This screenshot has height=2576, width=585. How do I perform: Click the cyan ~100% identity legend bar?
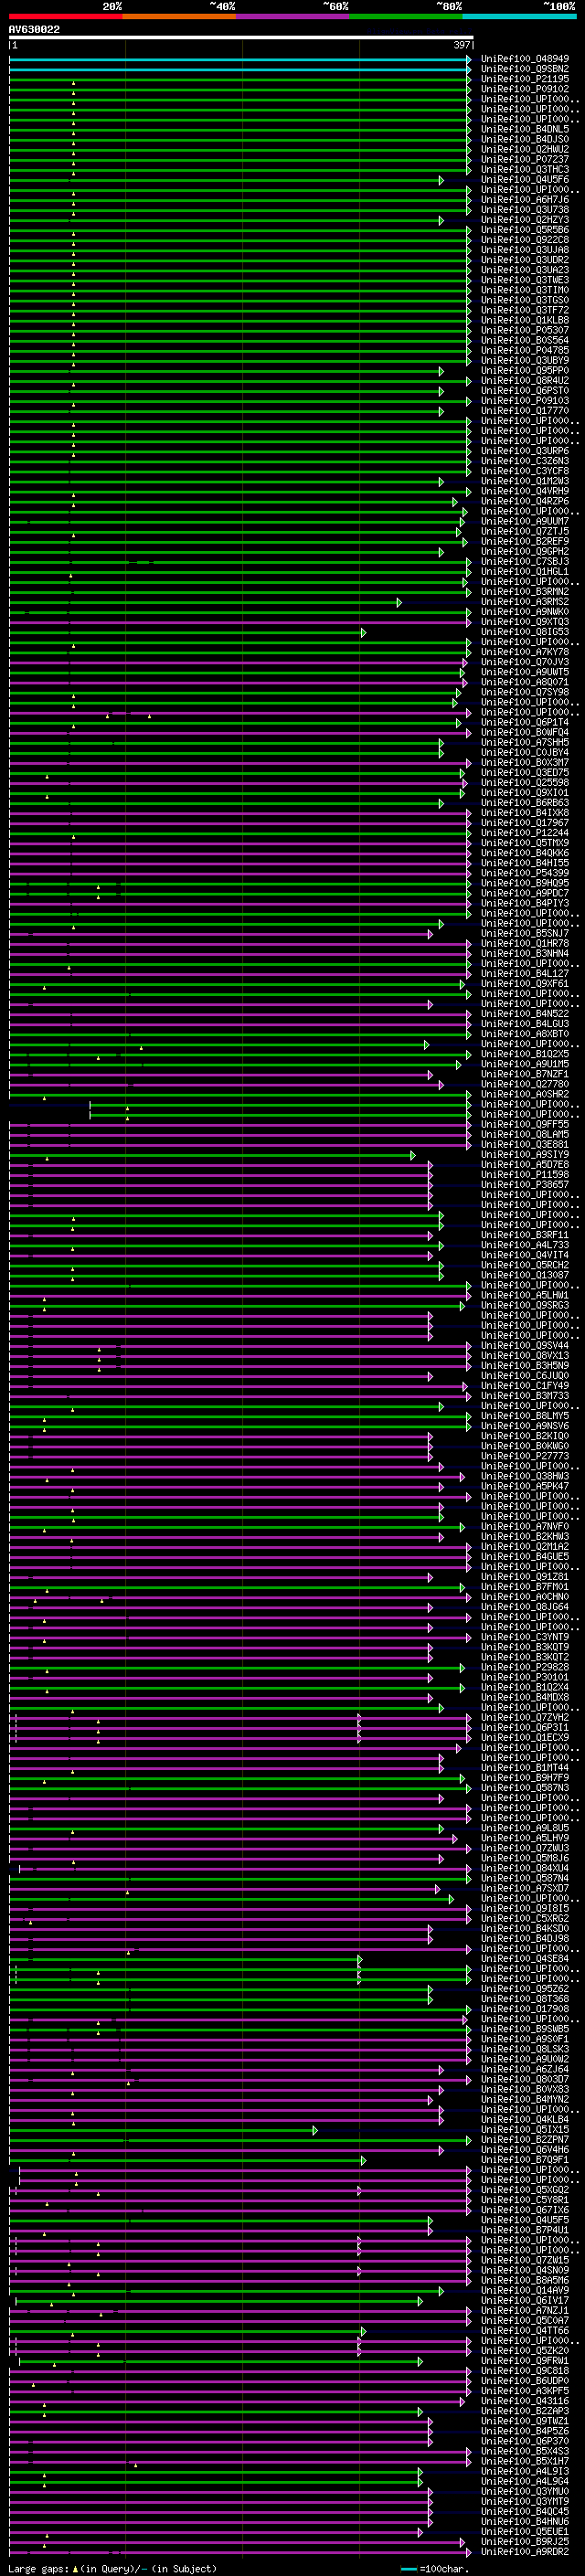(519, 16)
